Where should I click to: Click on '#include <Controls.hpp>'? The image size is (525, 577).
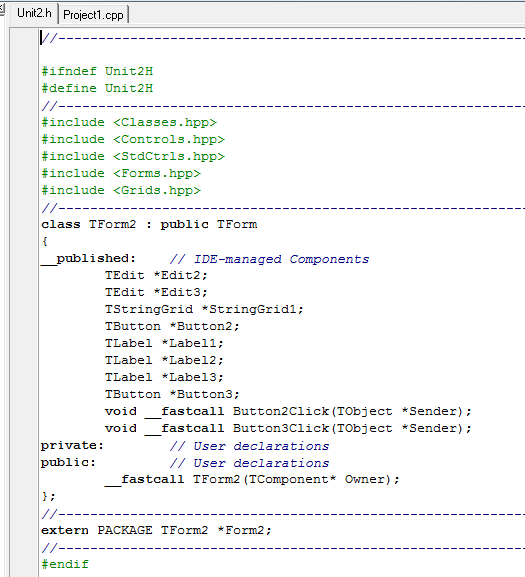[133, 139]
